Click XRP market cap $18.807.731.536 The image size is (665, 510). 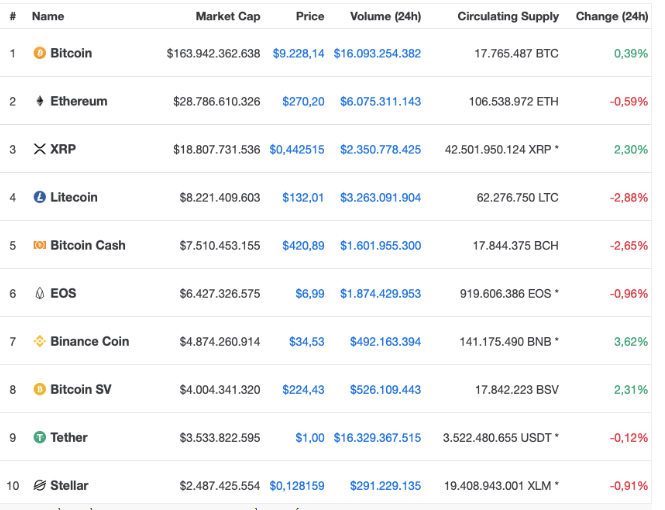click(x=217, y=149)
